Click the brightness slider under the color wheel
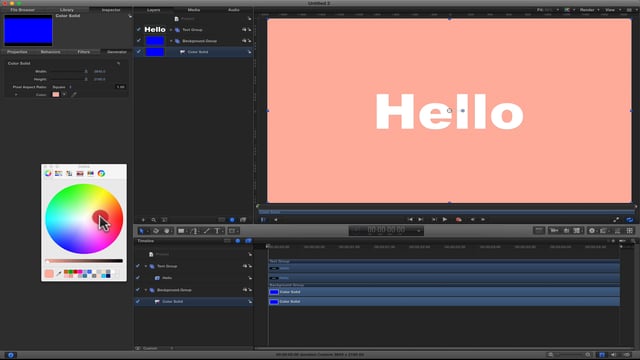The height and width of the screenshot is (360, 640). [84, 261]
